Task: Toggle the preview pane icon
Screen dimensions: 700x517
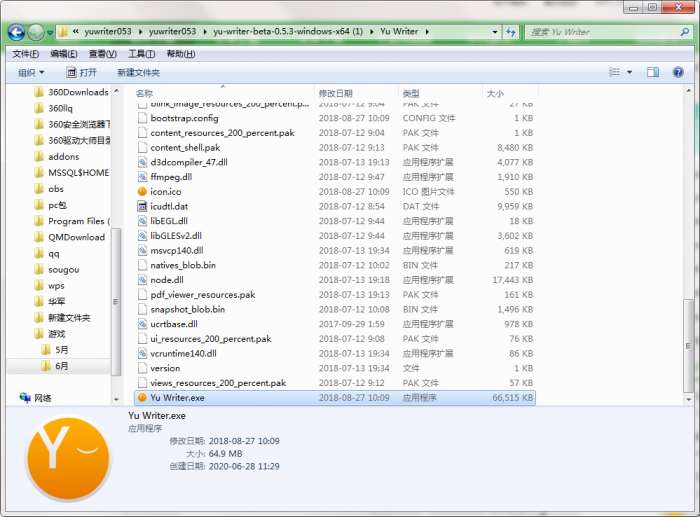Action: click(653, 72)
